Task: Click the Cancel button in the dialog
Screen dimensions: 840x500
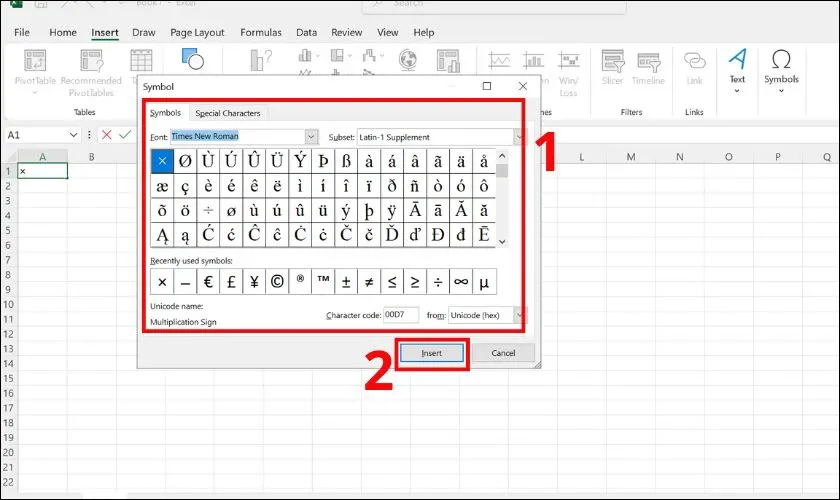Action: 503,353
